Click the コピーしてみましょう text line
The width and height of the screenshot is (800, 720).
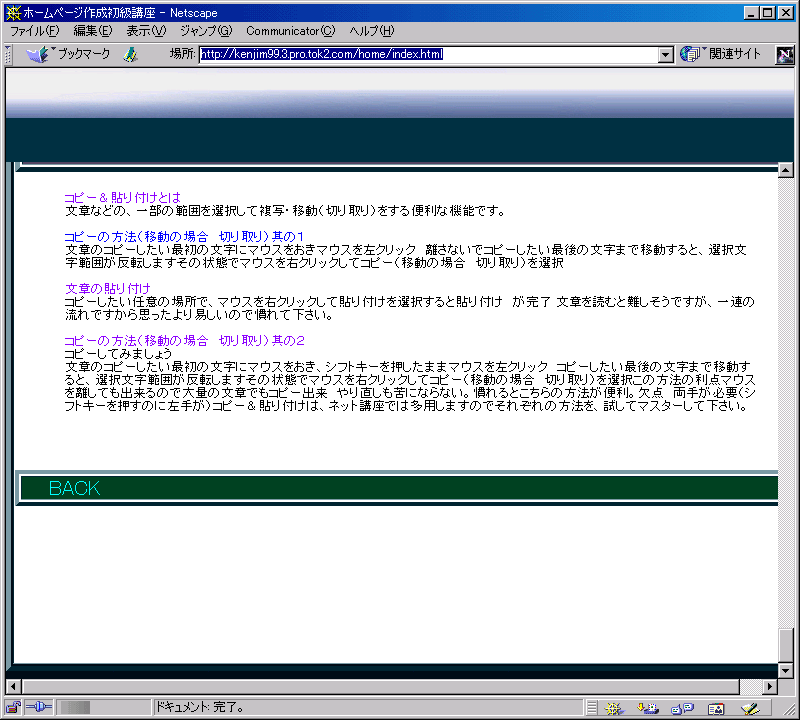[118, 354]
